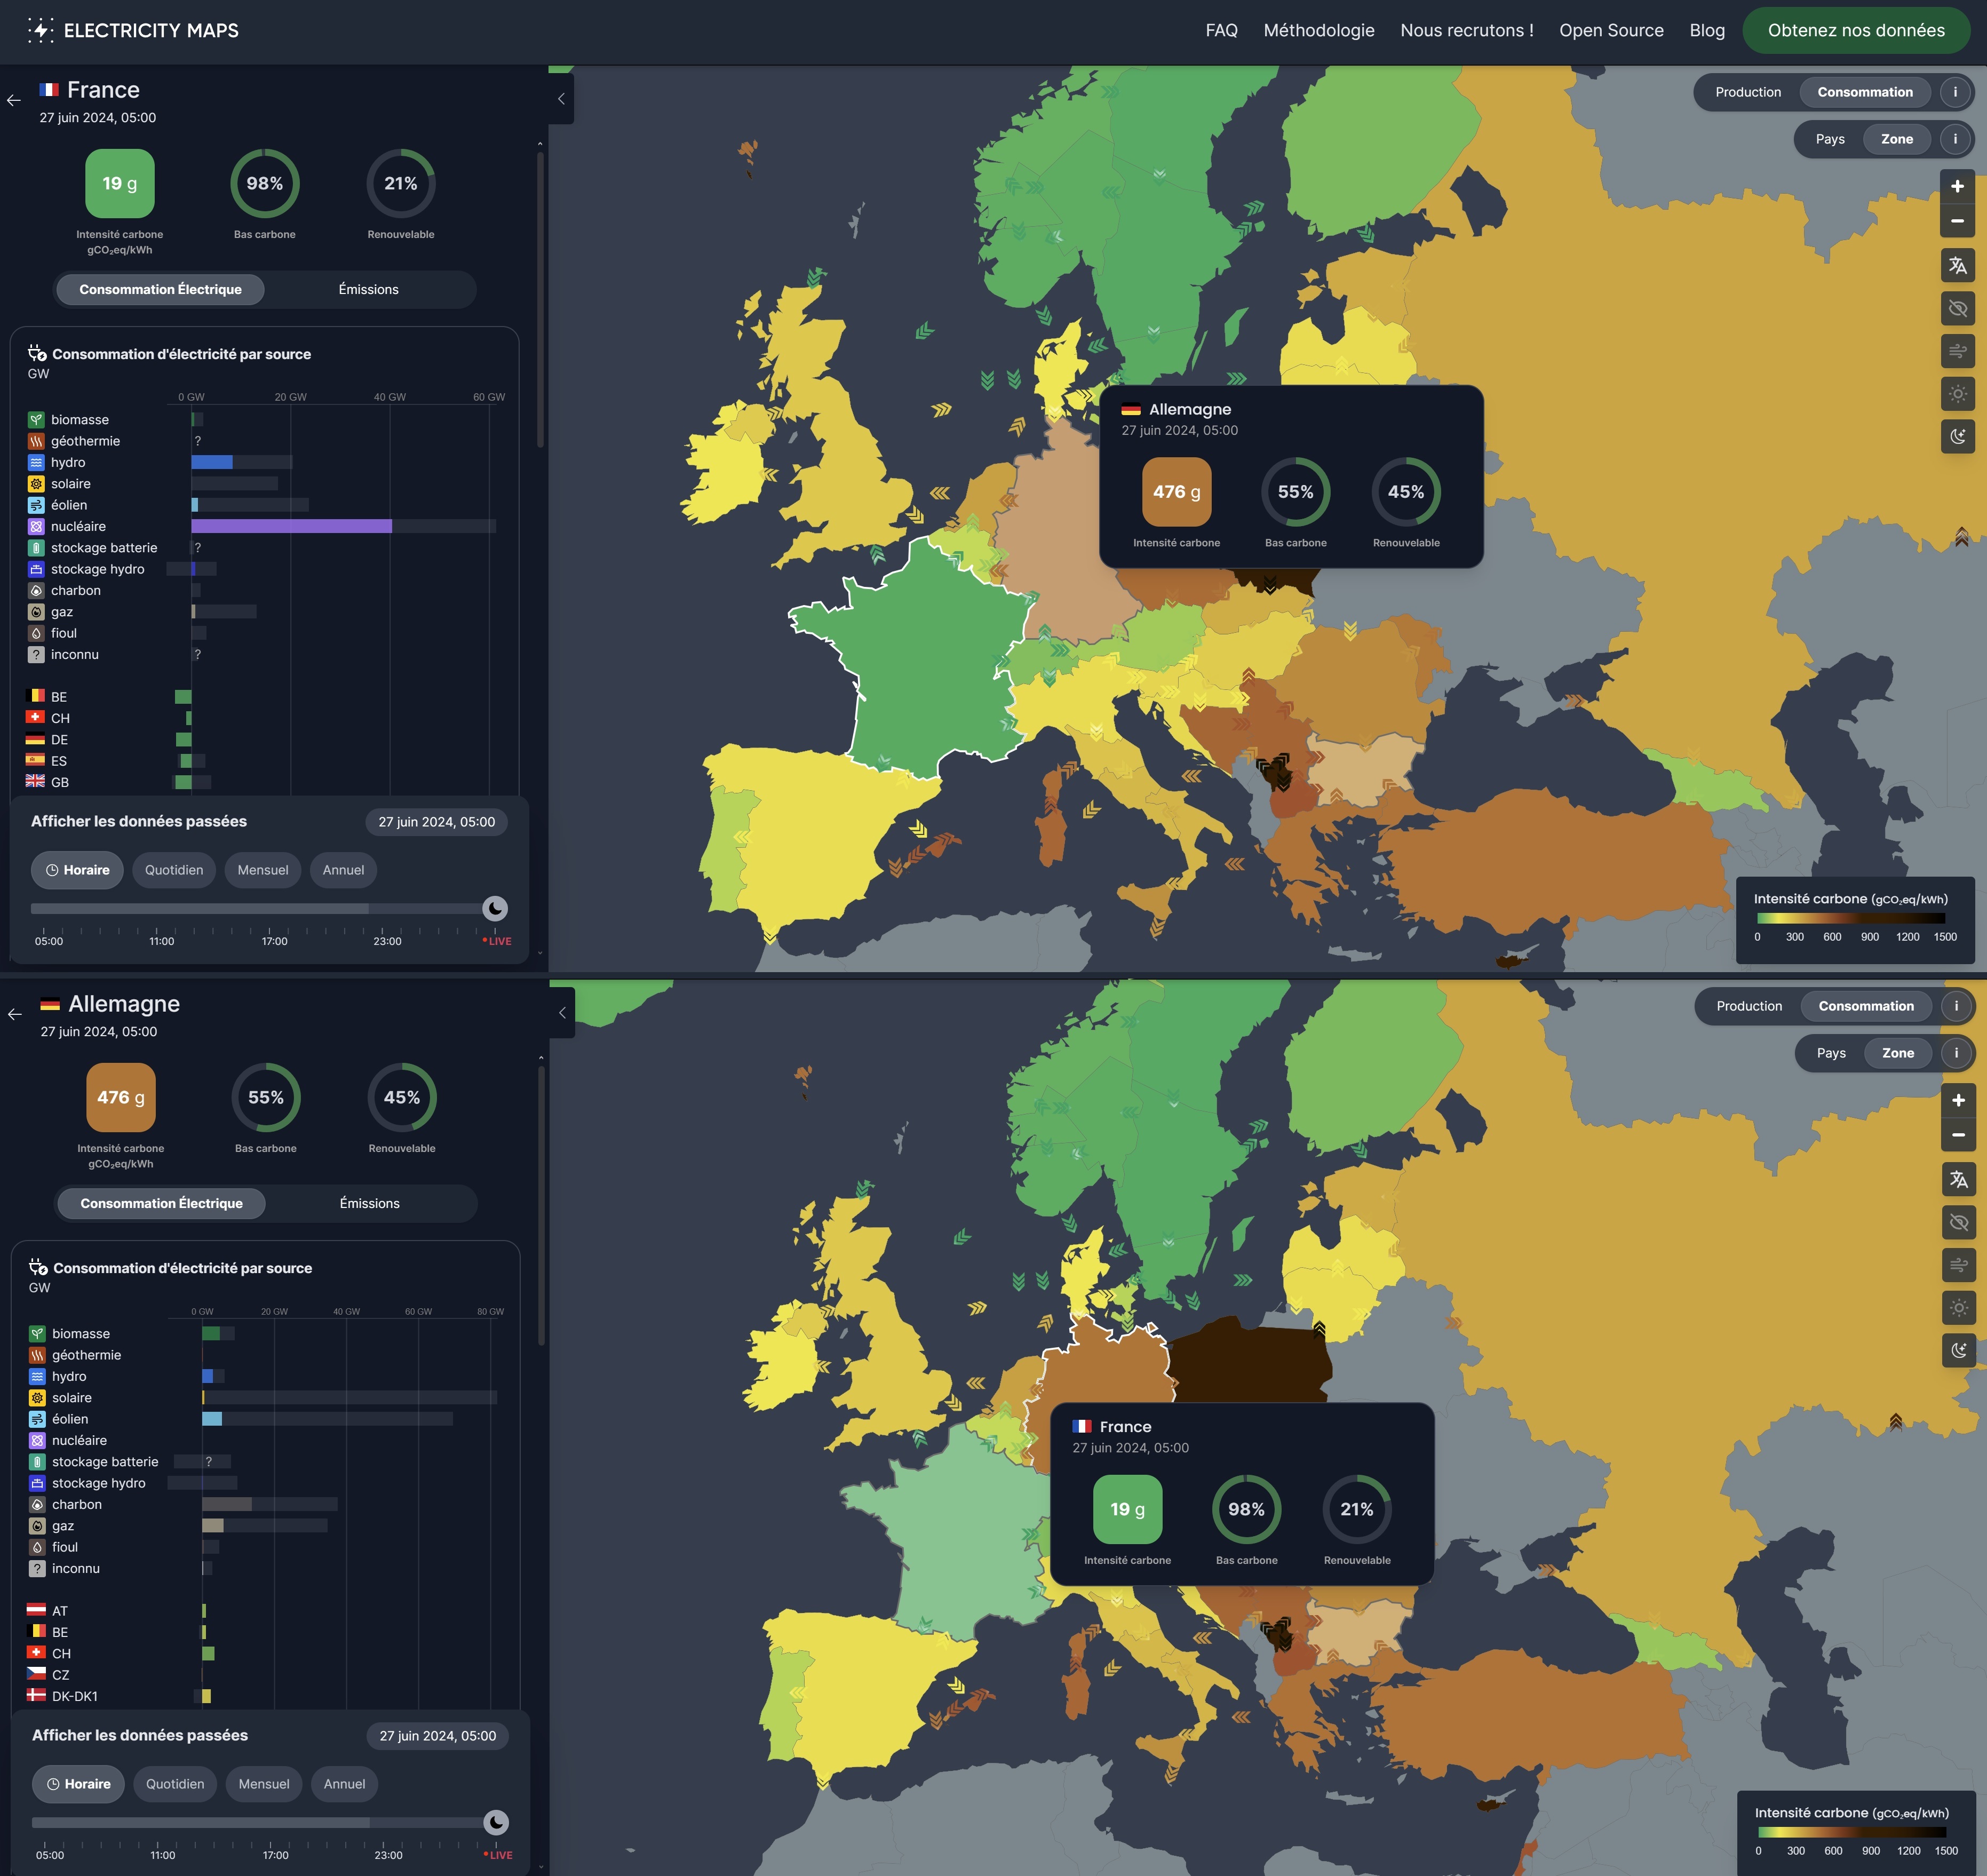Open the Émissions tab in France panel
1987x1876 pixels.
point(368,289)
